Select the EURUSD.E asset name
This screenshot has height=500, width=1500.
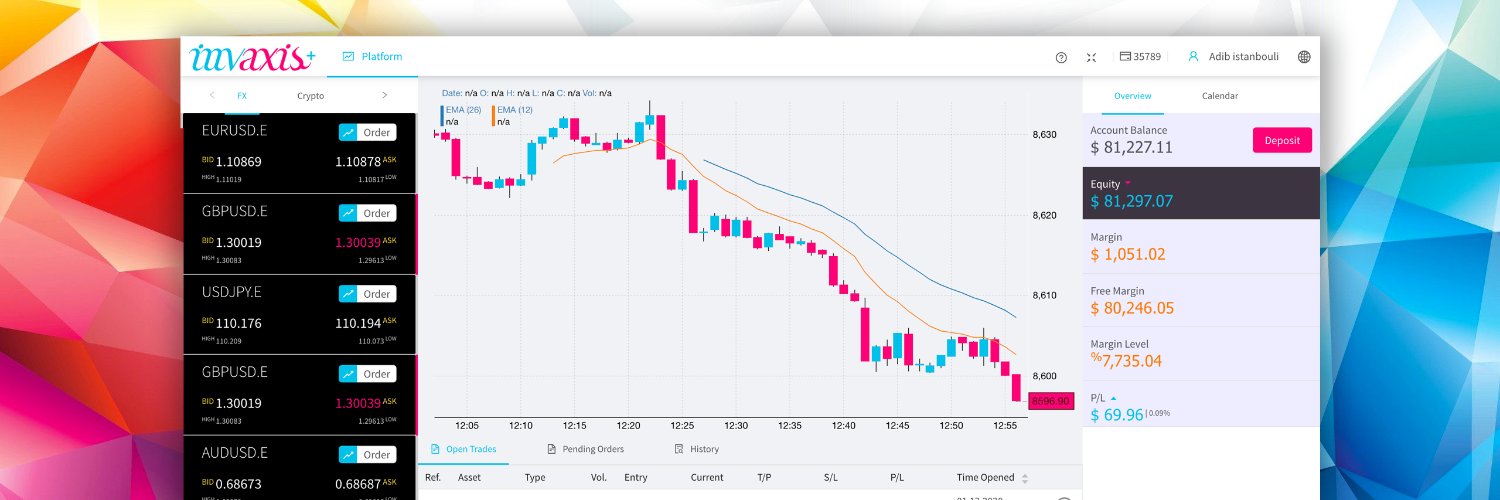point(234,131)
